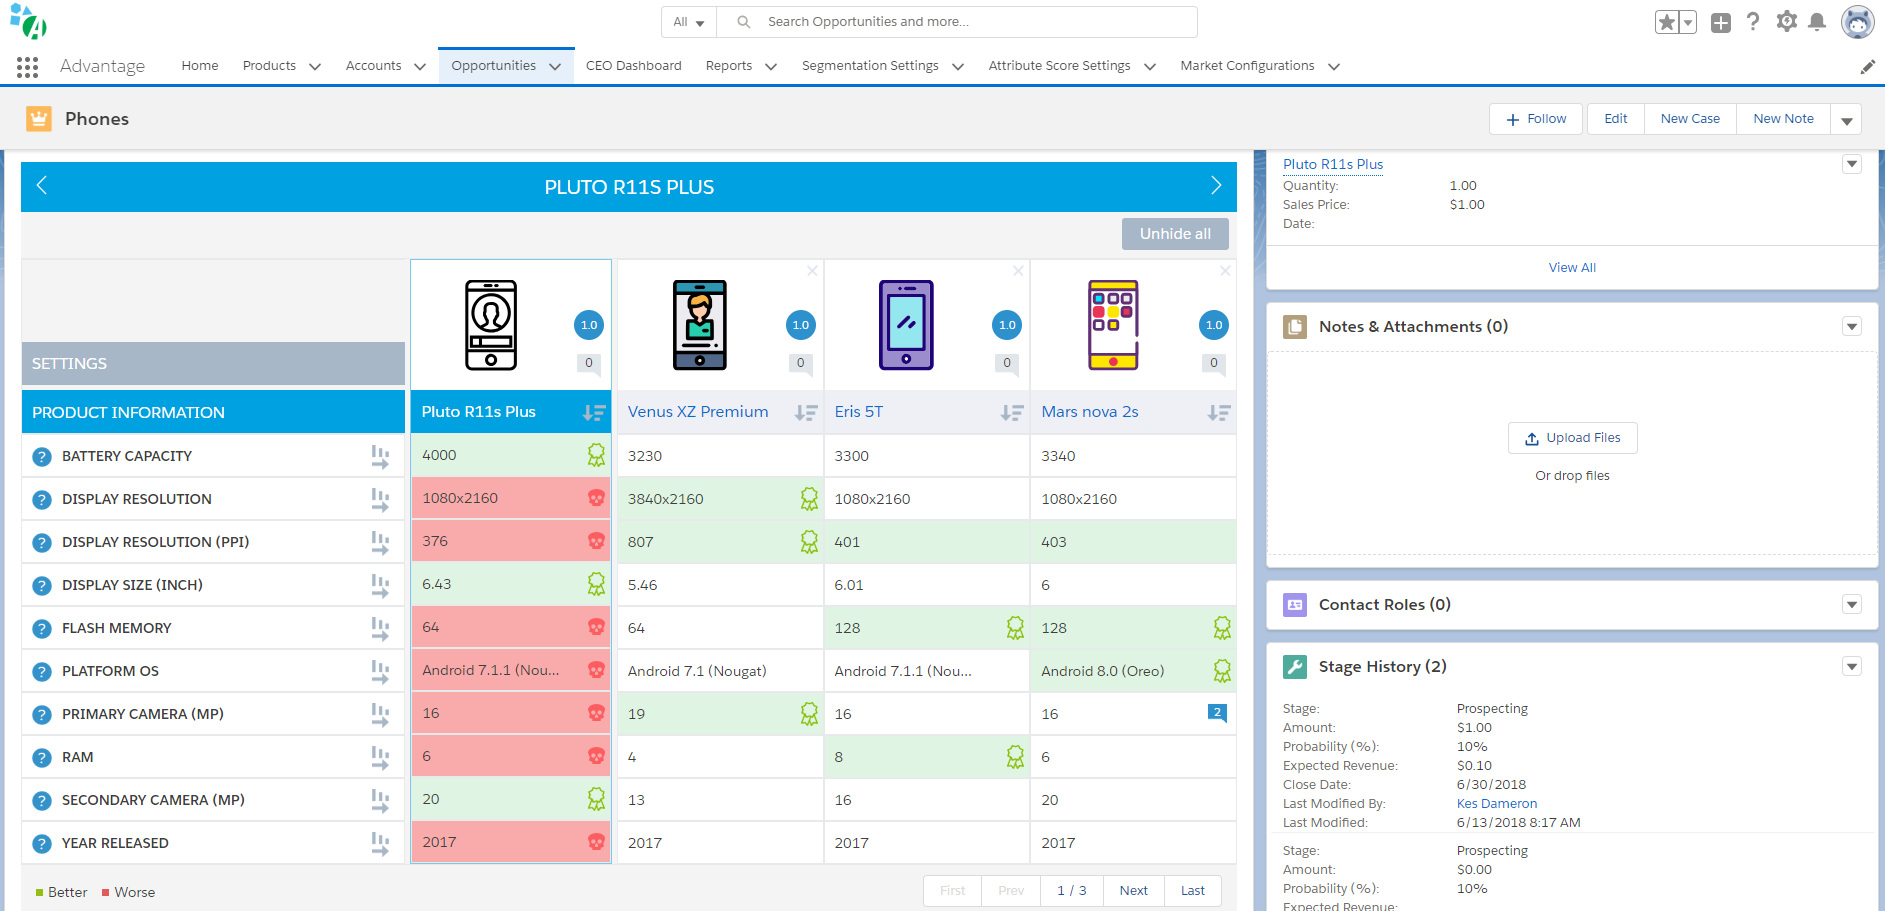Expand the Accounts navigation menu chevron
This screenshot has height=911, width=1885.
click(420, 67)
